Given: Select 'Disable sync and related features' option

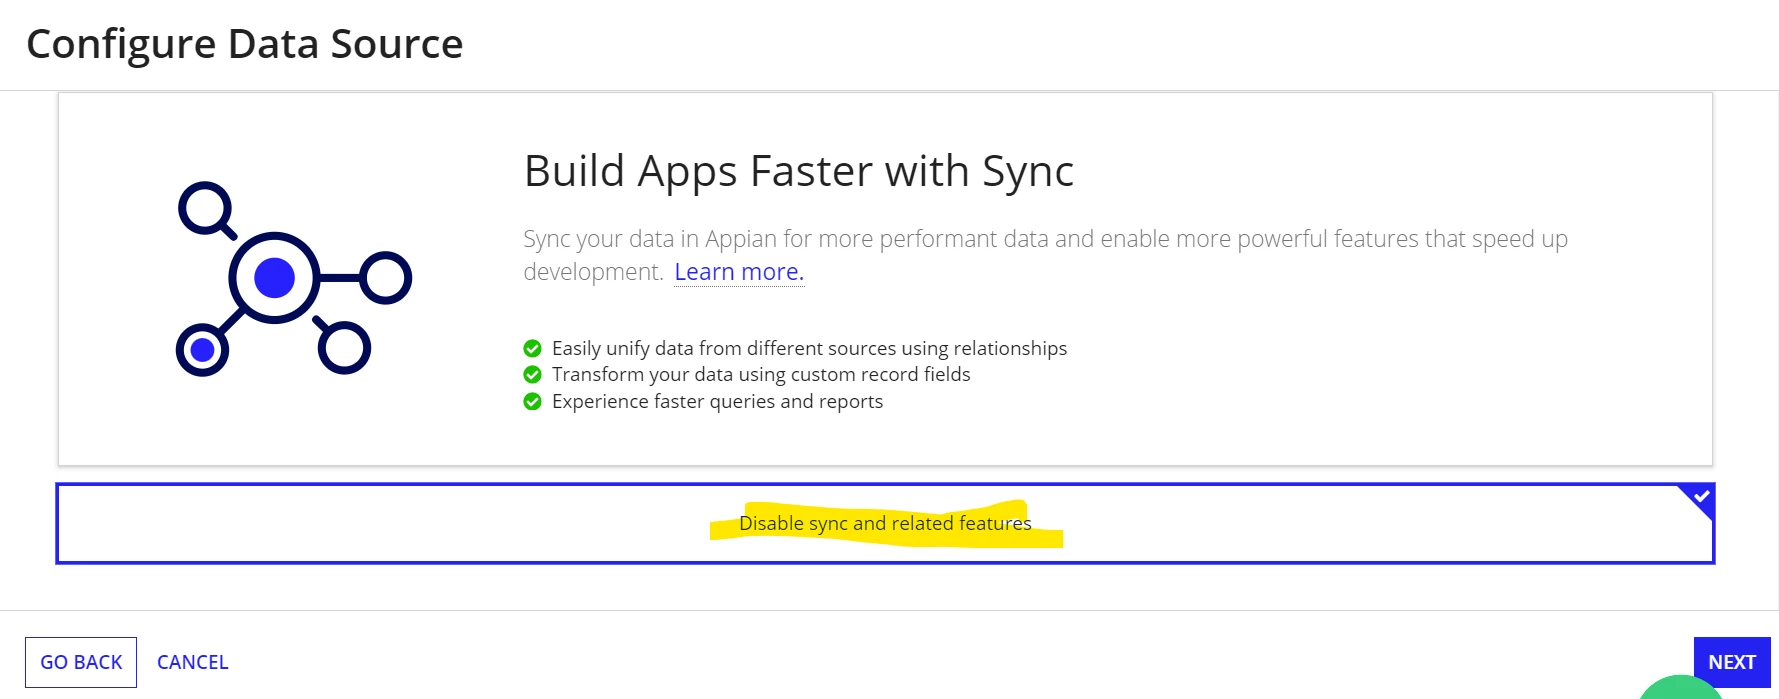Looking at the screenshot, I should 885,524.
